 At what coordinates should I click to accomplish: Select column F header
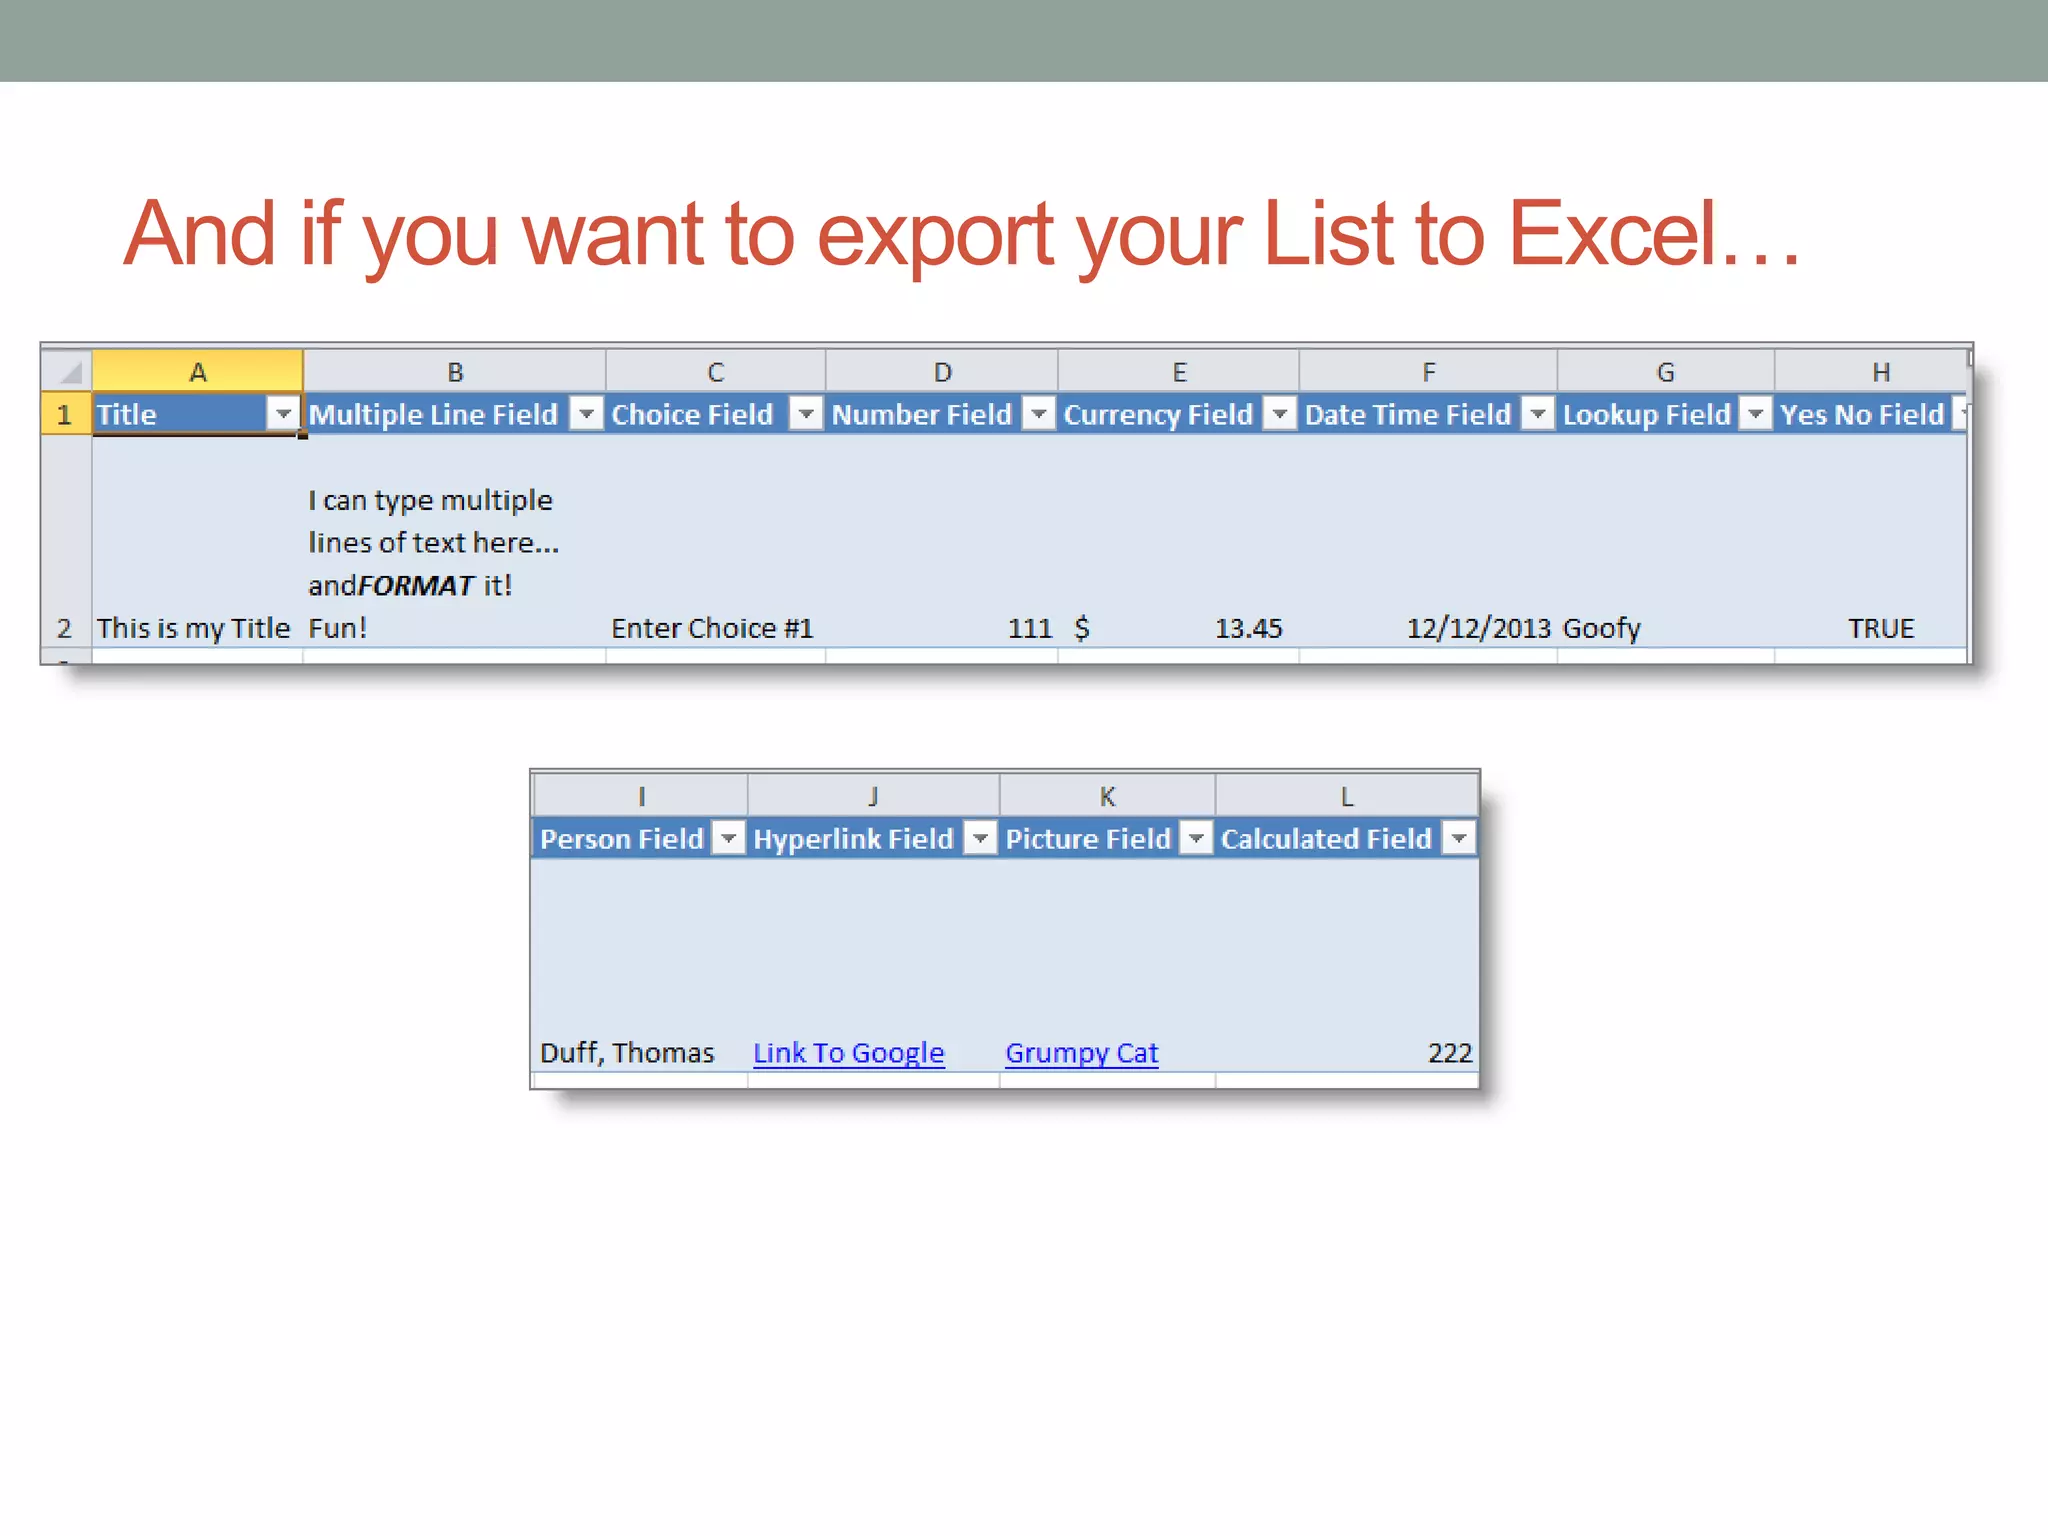(x=1429, y=372)
